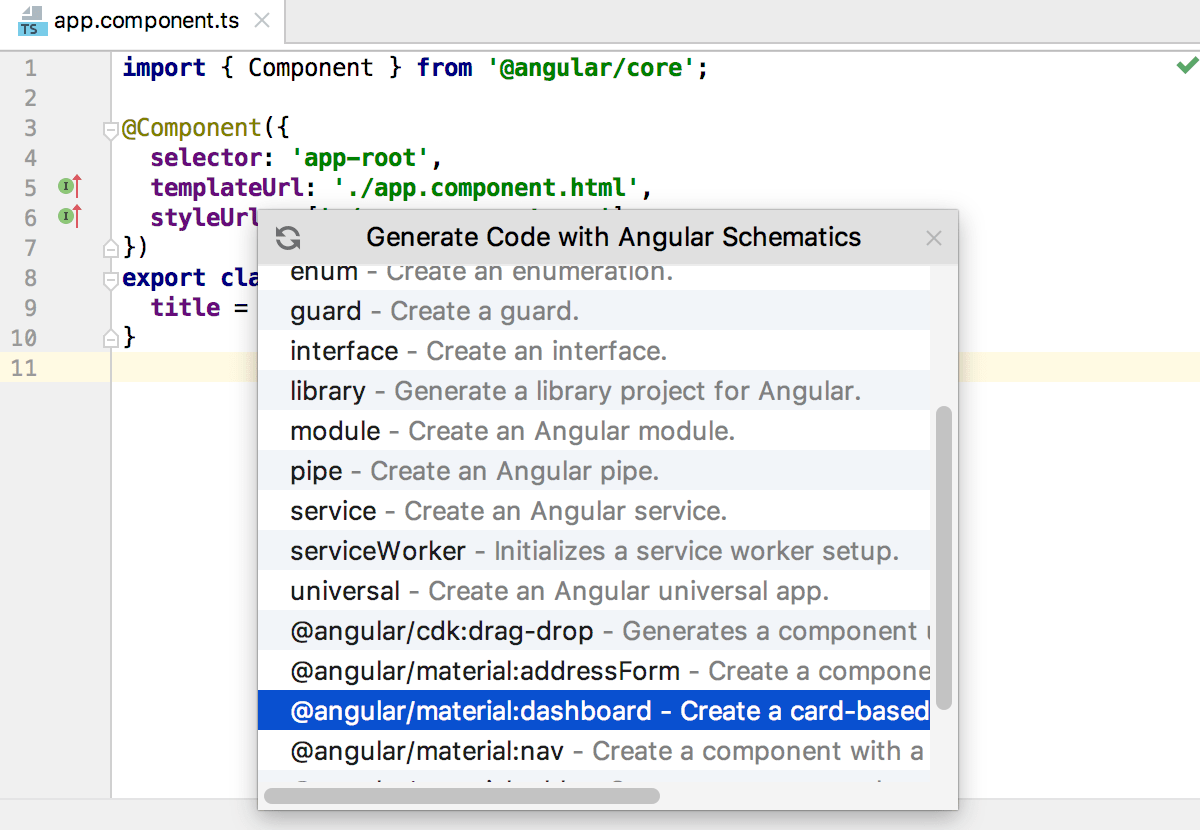The width and height of the screenshot is (1200, 830).
Task: Select the highlighted @angular/material:dashboard entry
Action: (594, 711)
